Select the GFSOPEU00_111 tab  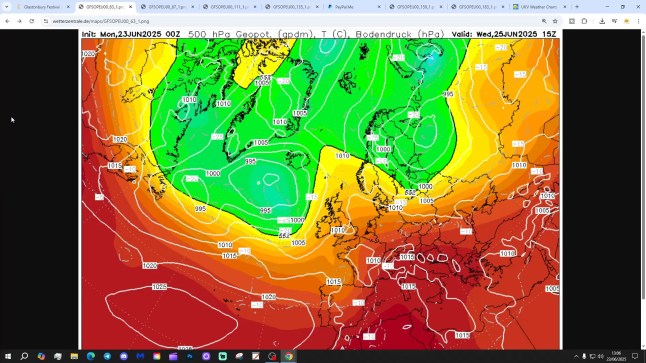230,7
